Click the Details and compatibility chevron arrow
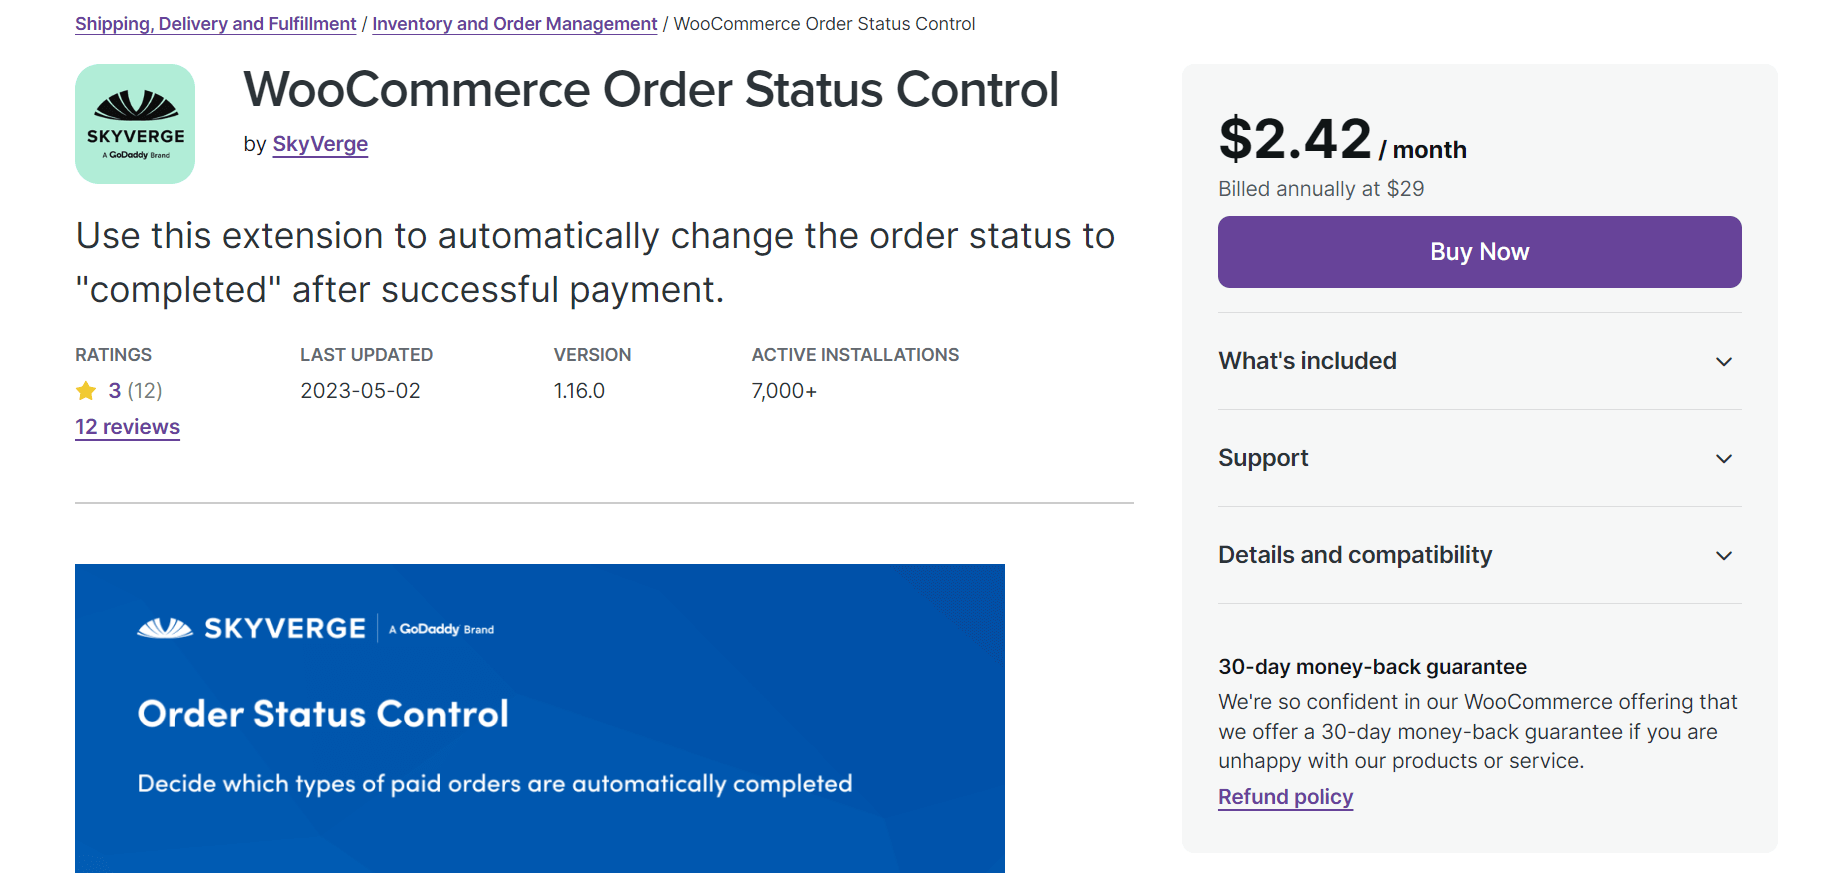Screen dimensions: 1844x873 tap(1724, 556)
